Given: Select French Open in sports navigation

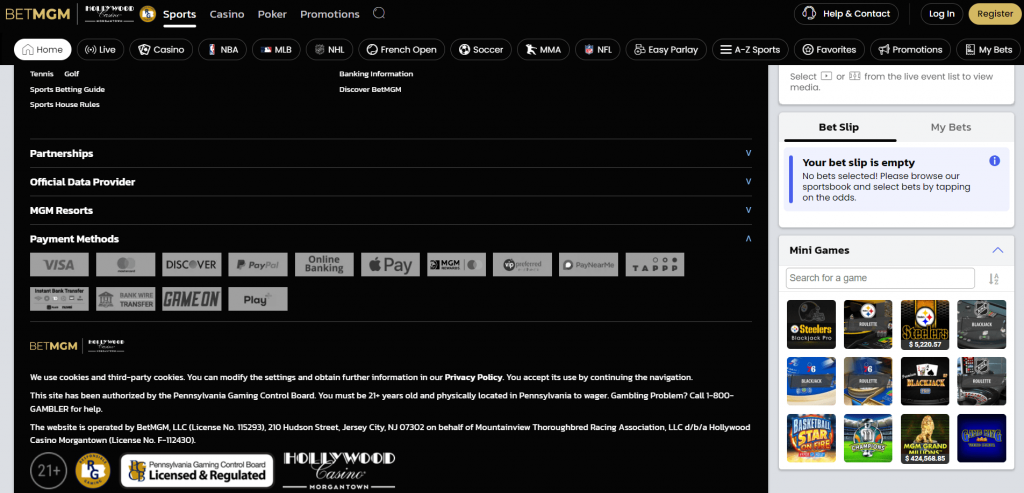Looking at the screenshot, I should [399, 49].
